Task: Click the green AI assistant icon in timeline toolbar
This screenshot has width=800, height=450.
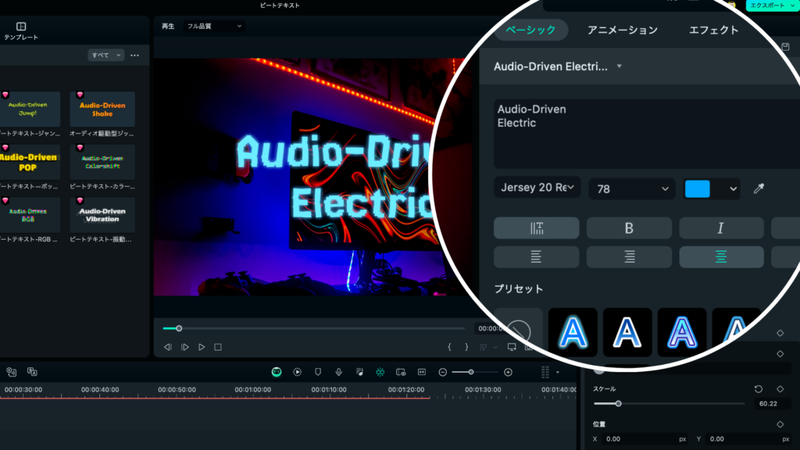Action: 277,372
